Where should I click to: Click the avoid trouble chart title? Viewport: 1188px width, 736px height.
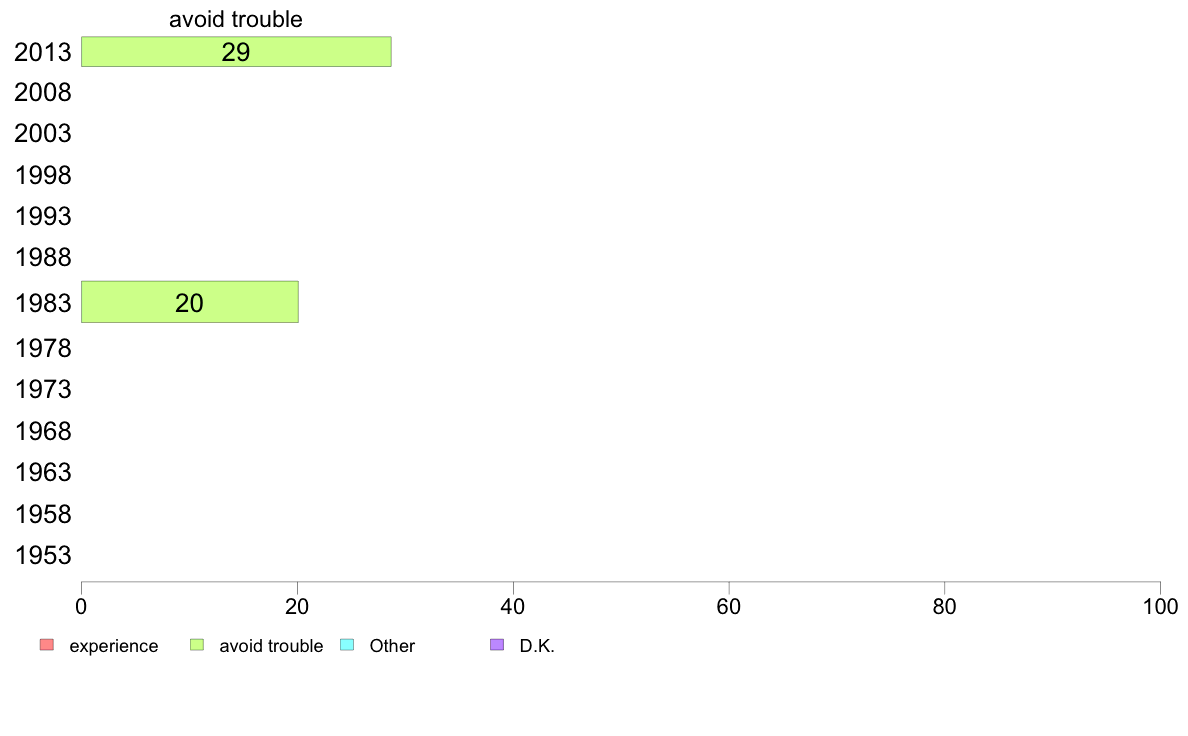pos(236,19)
